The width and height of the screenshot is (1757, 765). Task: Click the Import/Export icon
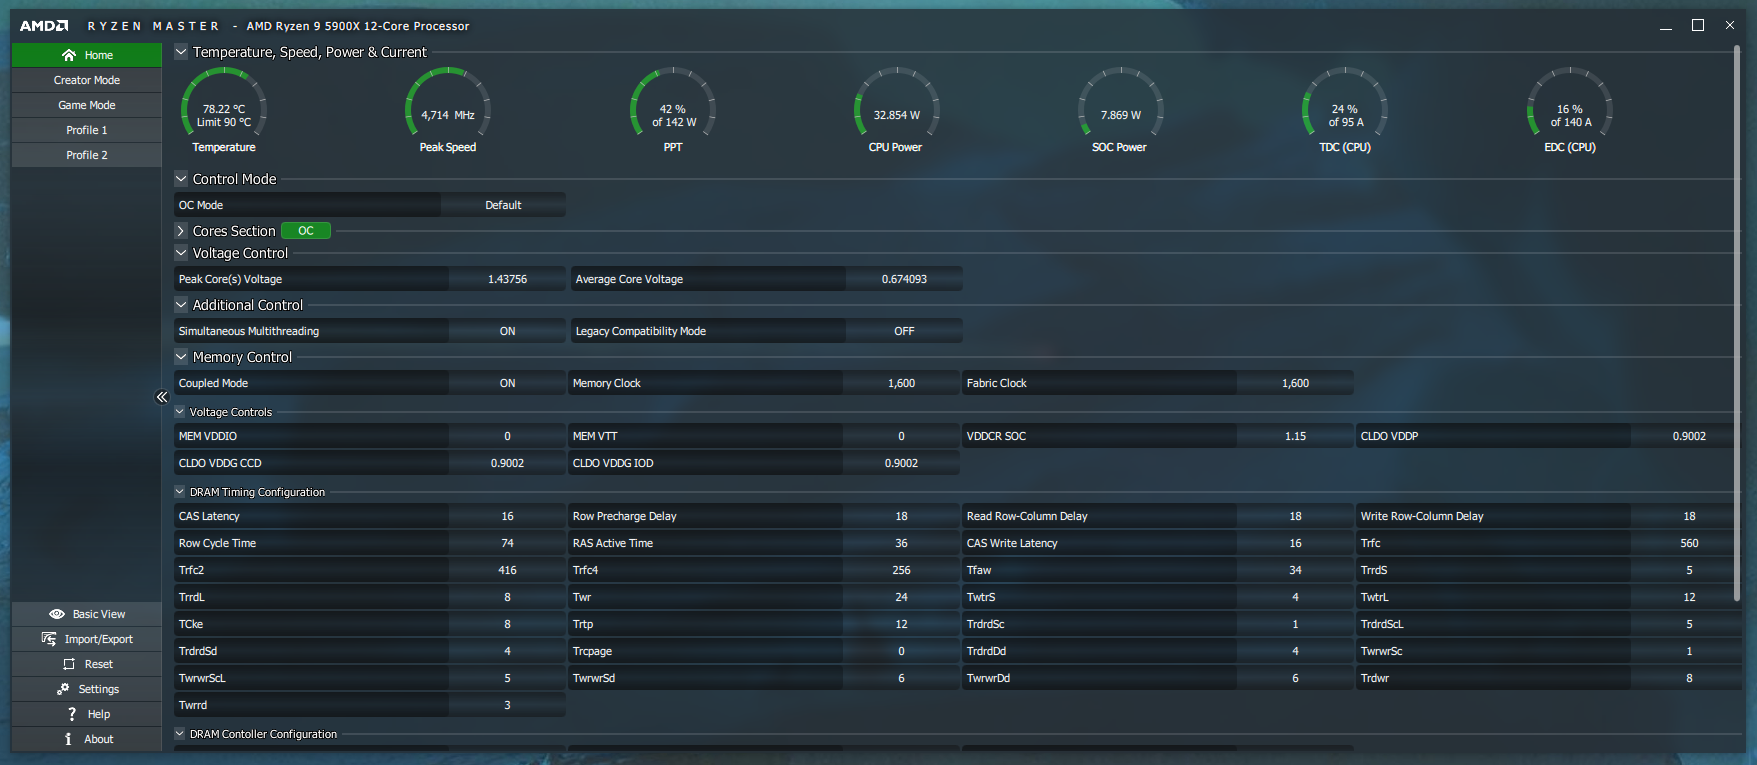(x=49, y=639)
